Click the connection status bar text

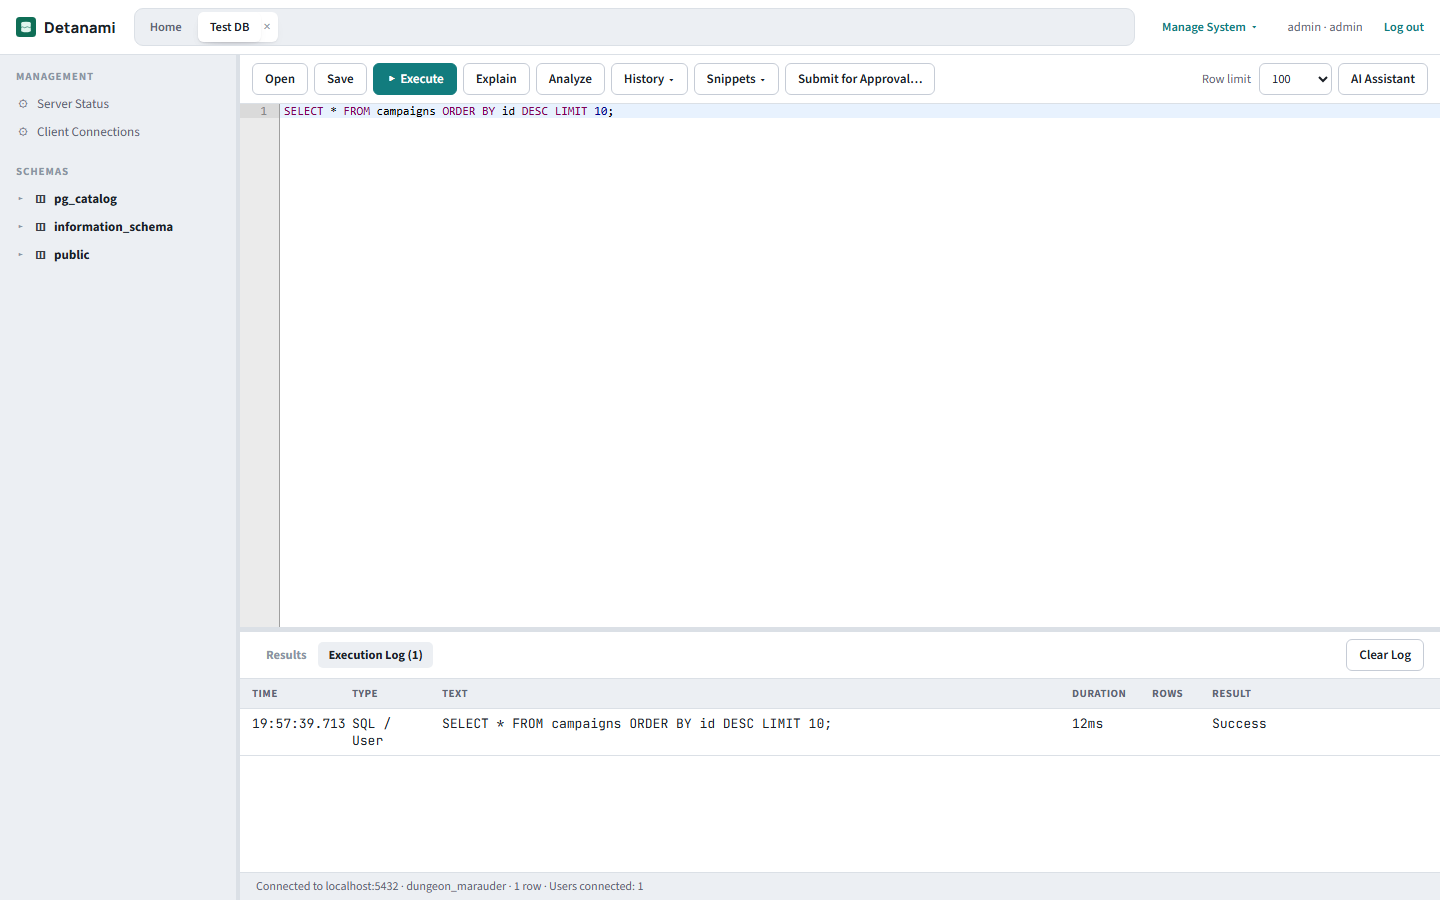pyautogui.click(x=450, y=886)
